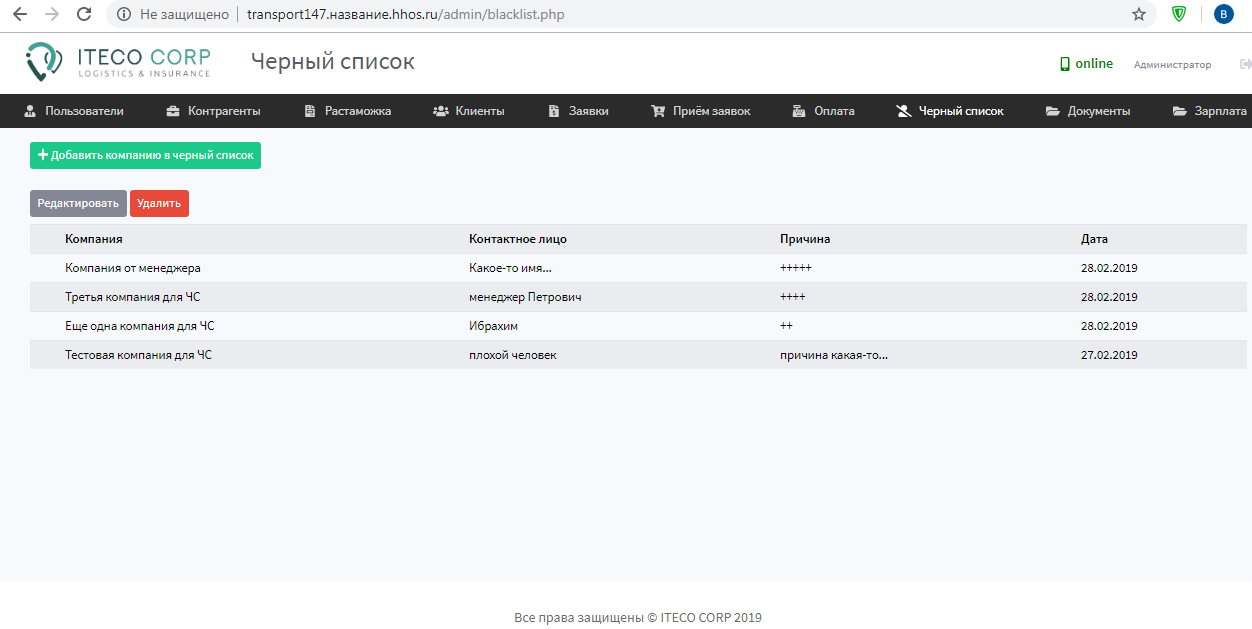This screenshot has height=629, width=1252.
Task: Click the Пользователи person icon
Action: (x=30, y=111)
